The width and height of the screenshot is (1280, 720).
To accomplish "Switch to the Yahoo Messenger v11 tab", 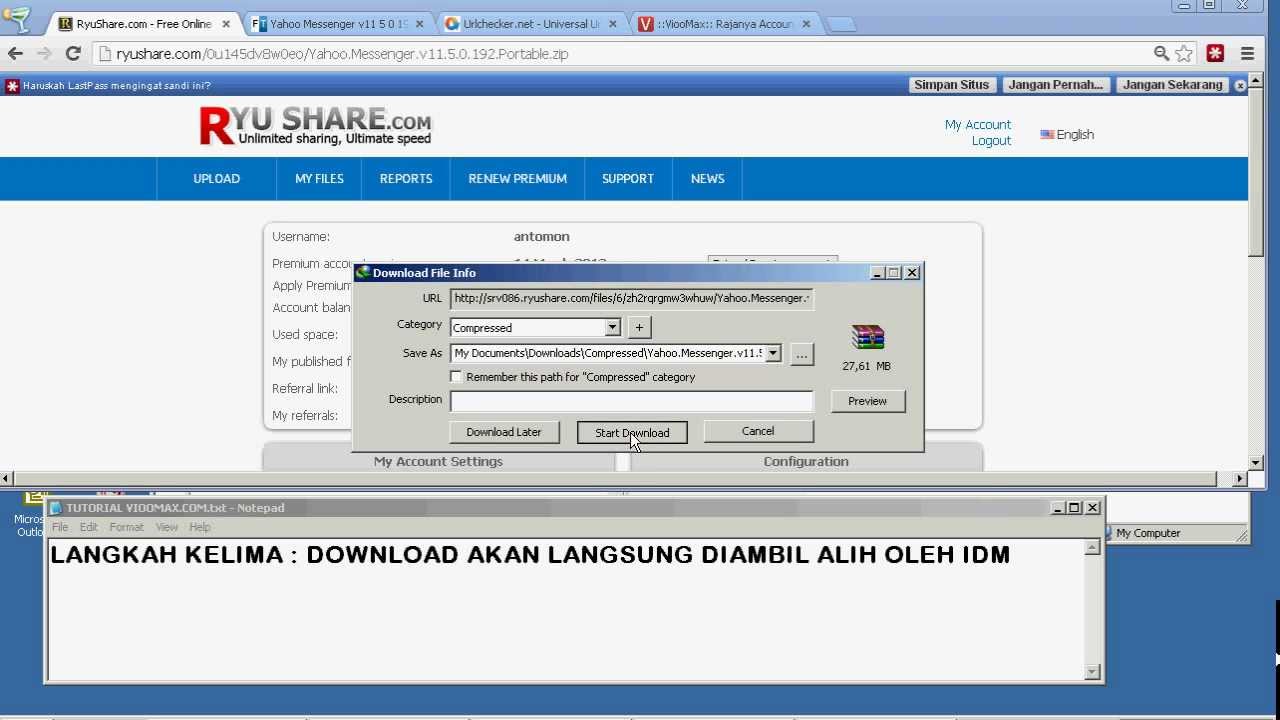I will pyautogui.click(x=338, y=24).
